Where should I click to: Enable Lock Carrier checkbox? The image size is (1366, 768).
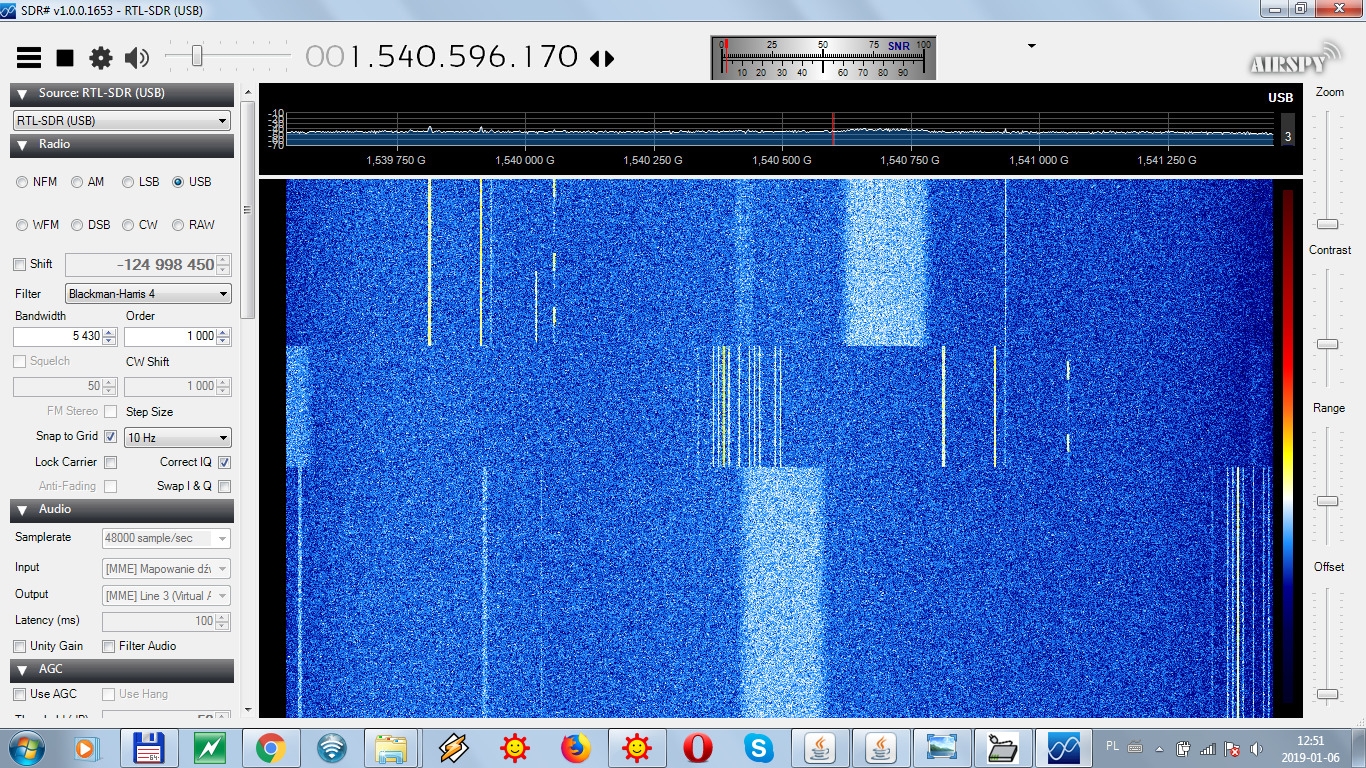click(110, 463)
